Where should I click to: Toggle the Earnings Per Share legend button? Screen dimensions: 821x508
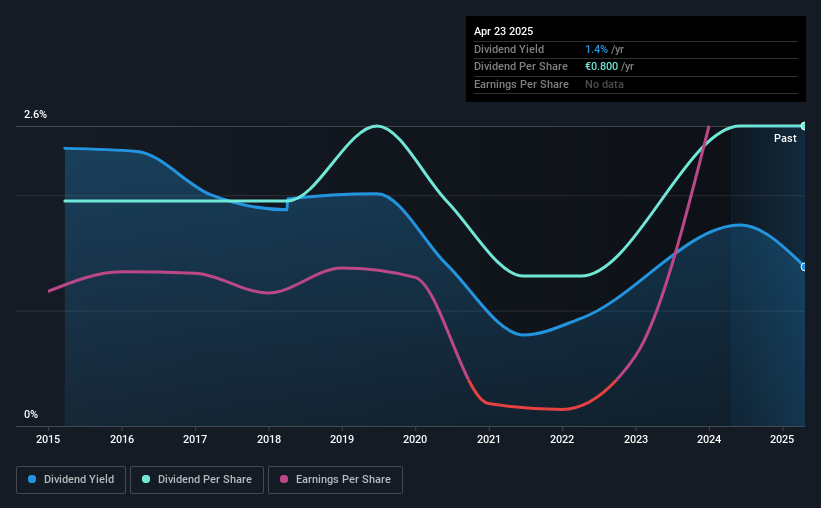coord(335,480)
